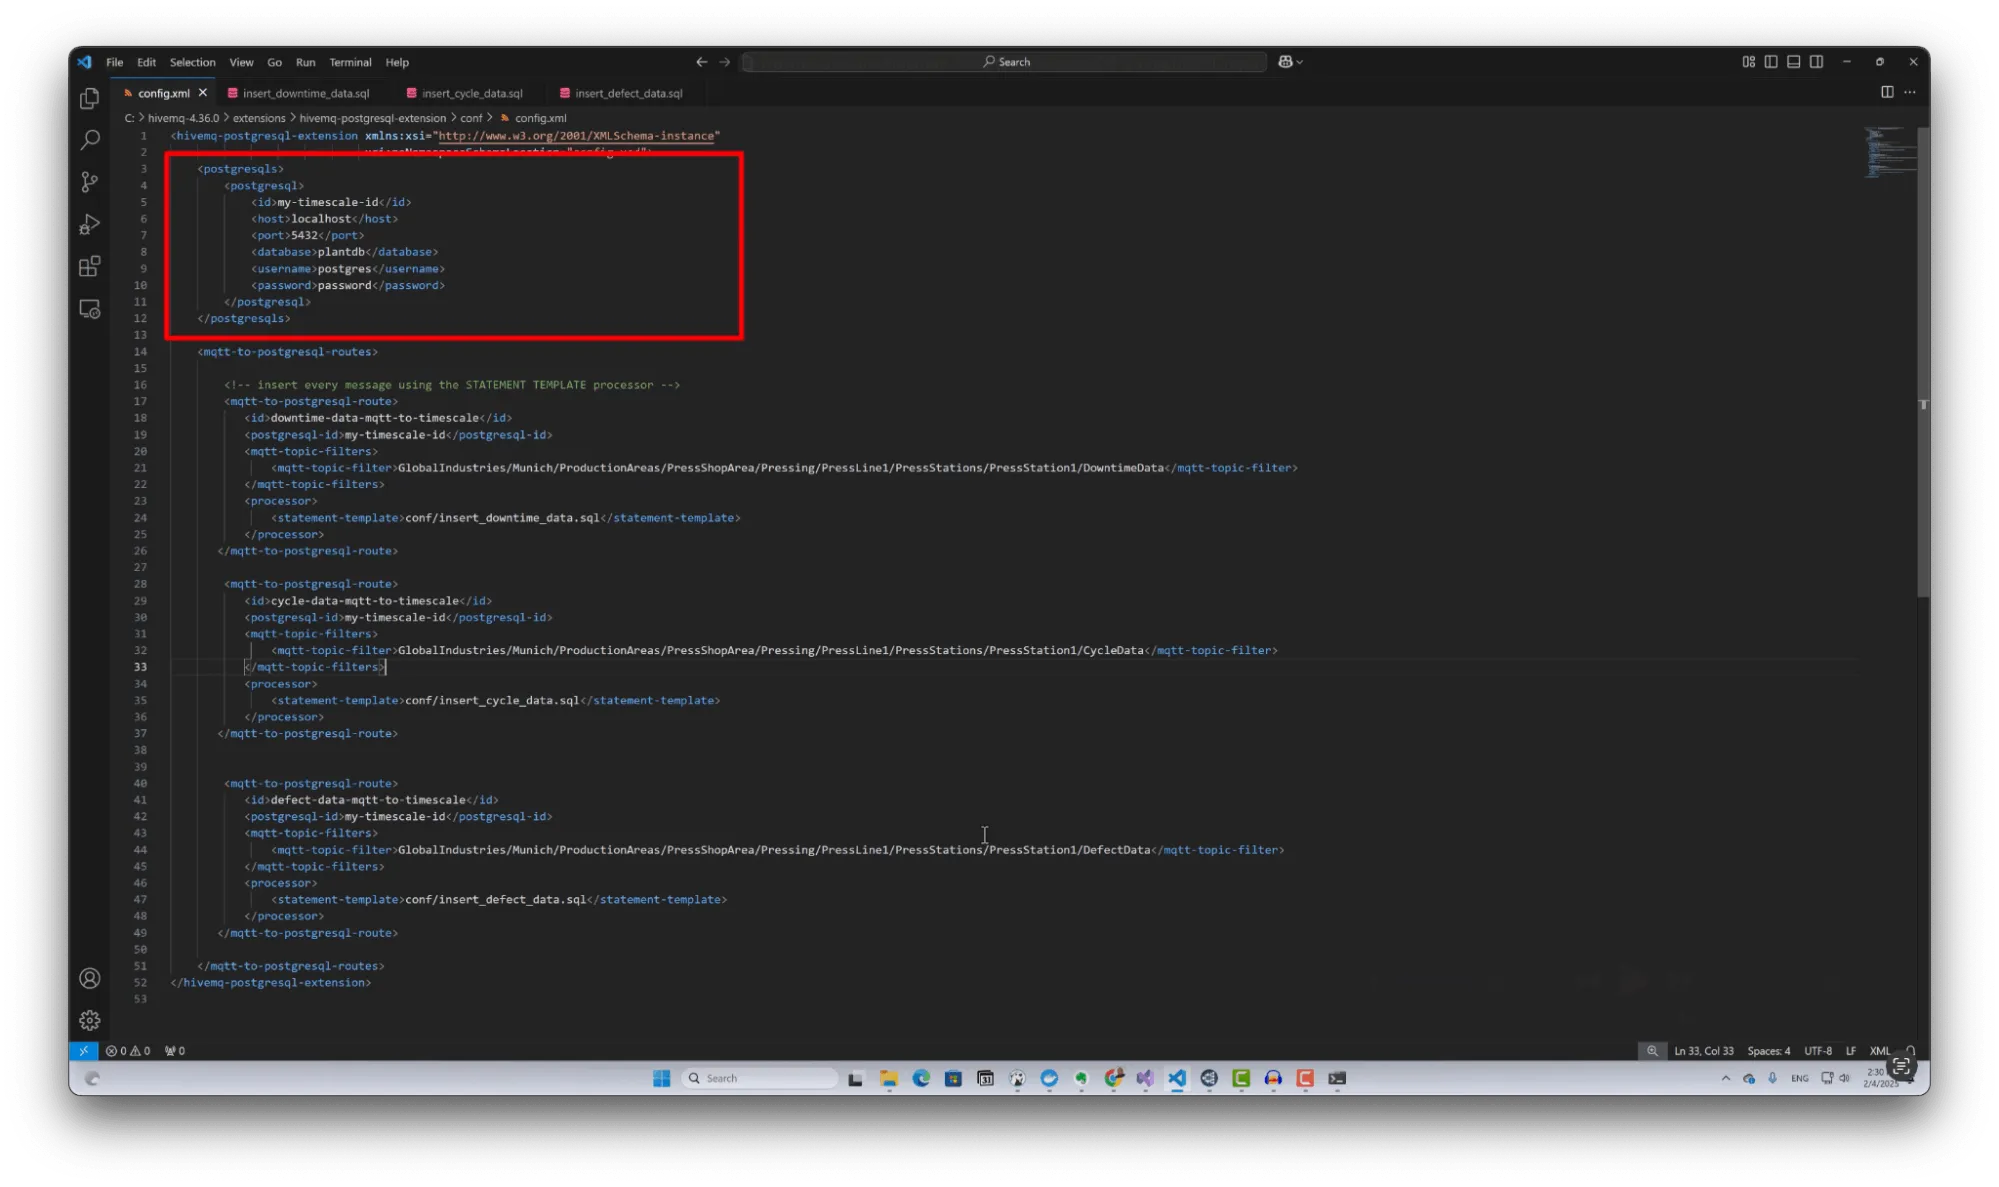Click the password value on line 10

coord(344,286)
